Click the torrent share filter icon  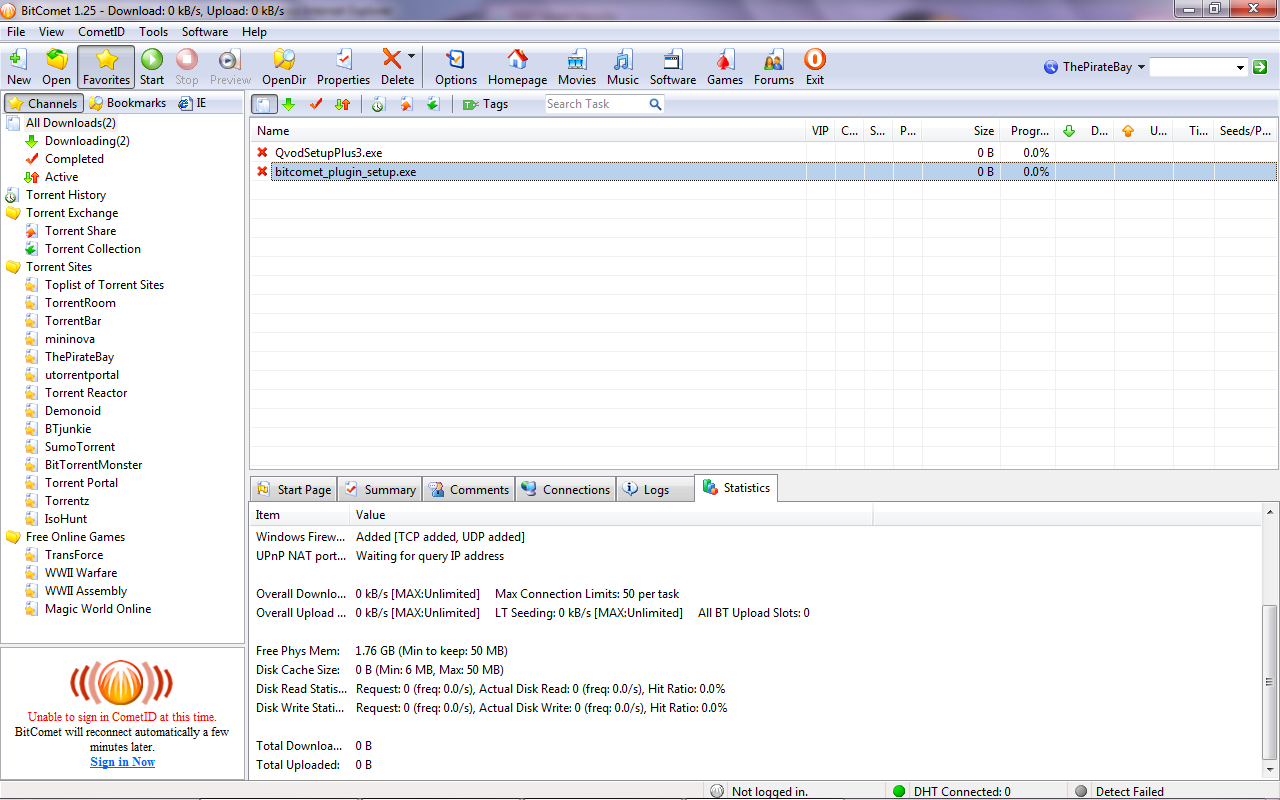coord(406,104)
